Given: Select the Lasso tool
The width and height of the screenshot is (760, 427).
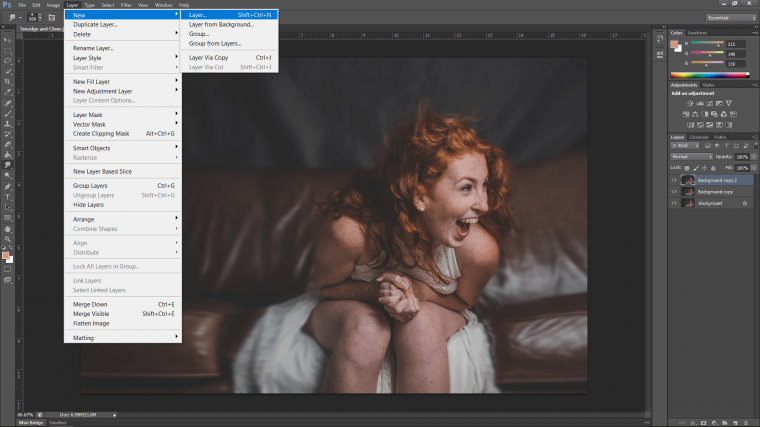Looking at the screenshot, I should click(7, 61).
